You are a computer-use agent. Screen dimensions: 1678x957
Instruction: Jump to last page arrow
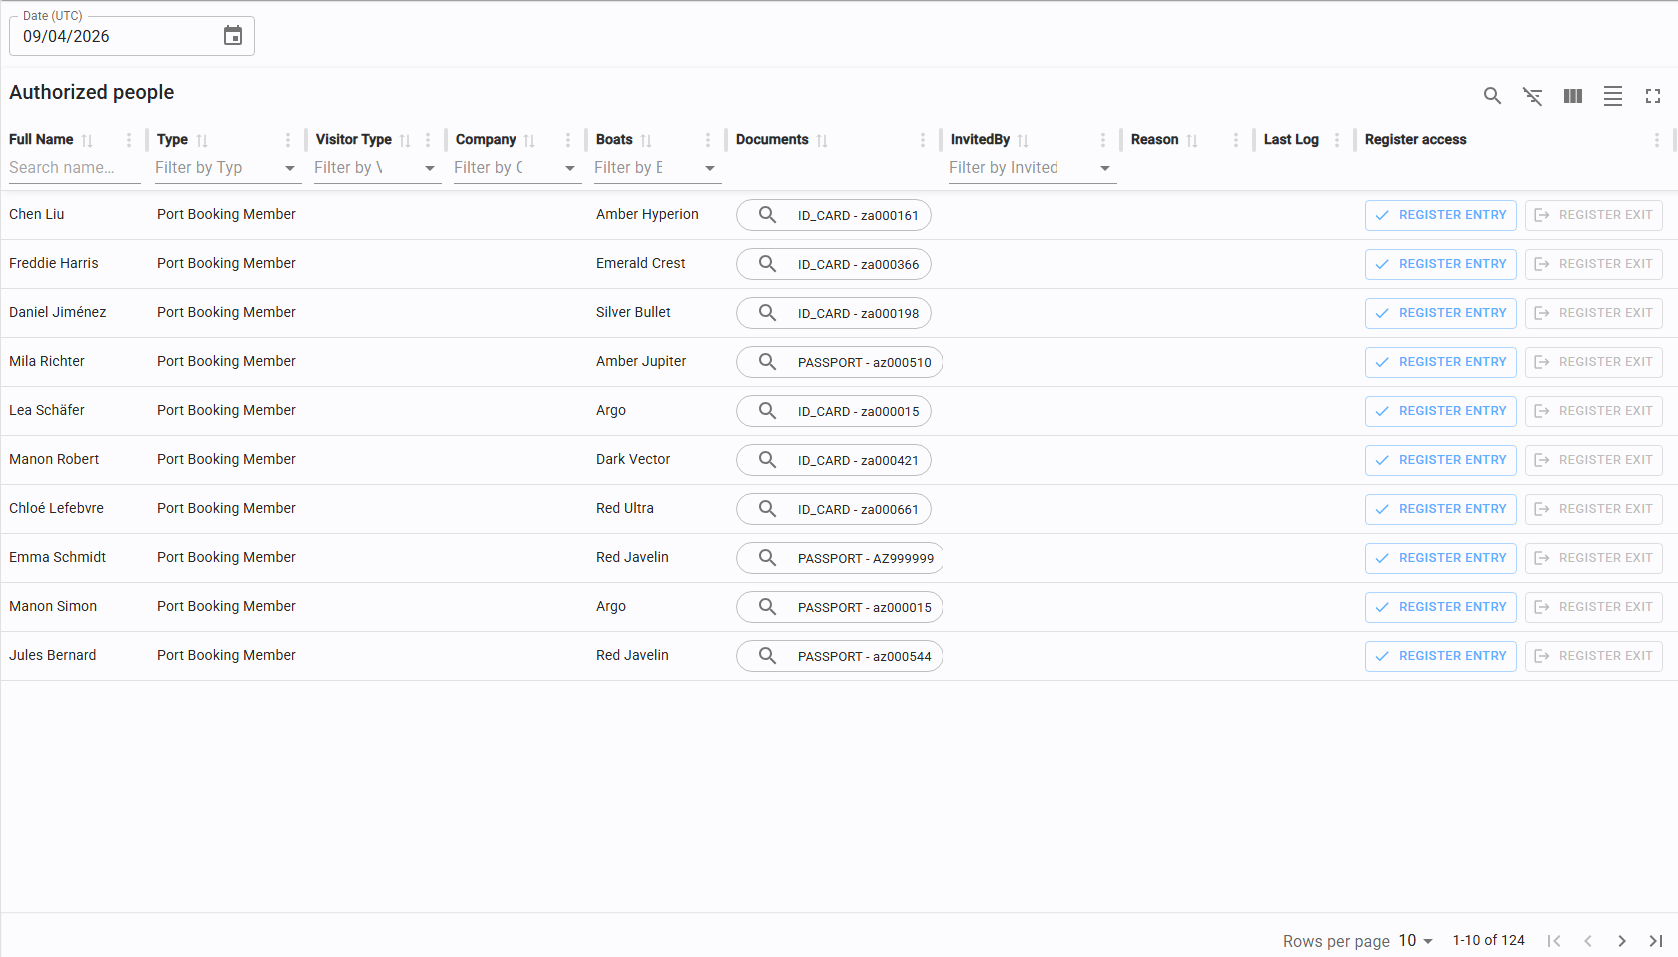coord(1656,941)
